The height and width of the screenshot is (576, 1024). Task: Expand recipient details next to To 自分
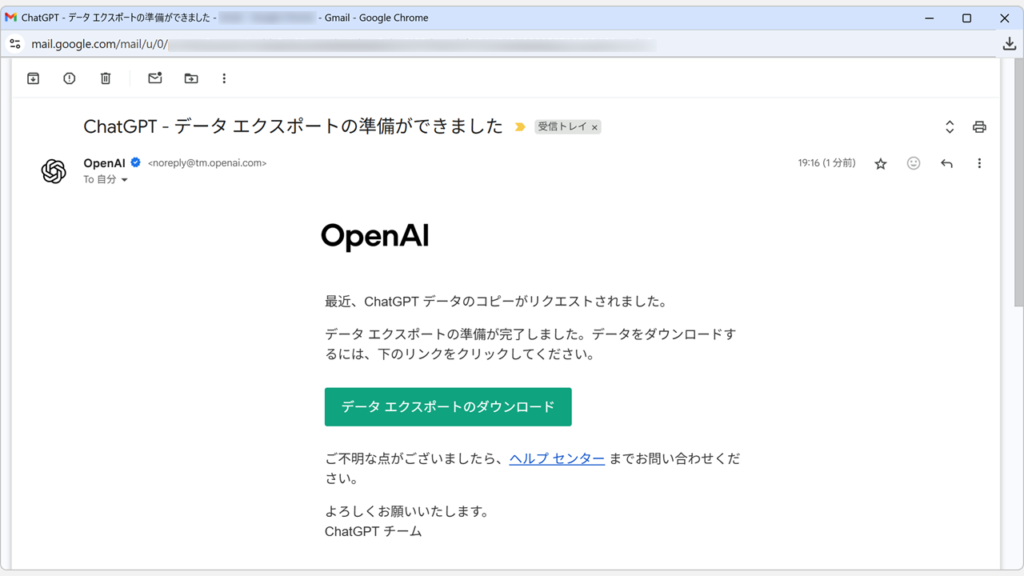pos(124,180)
